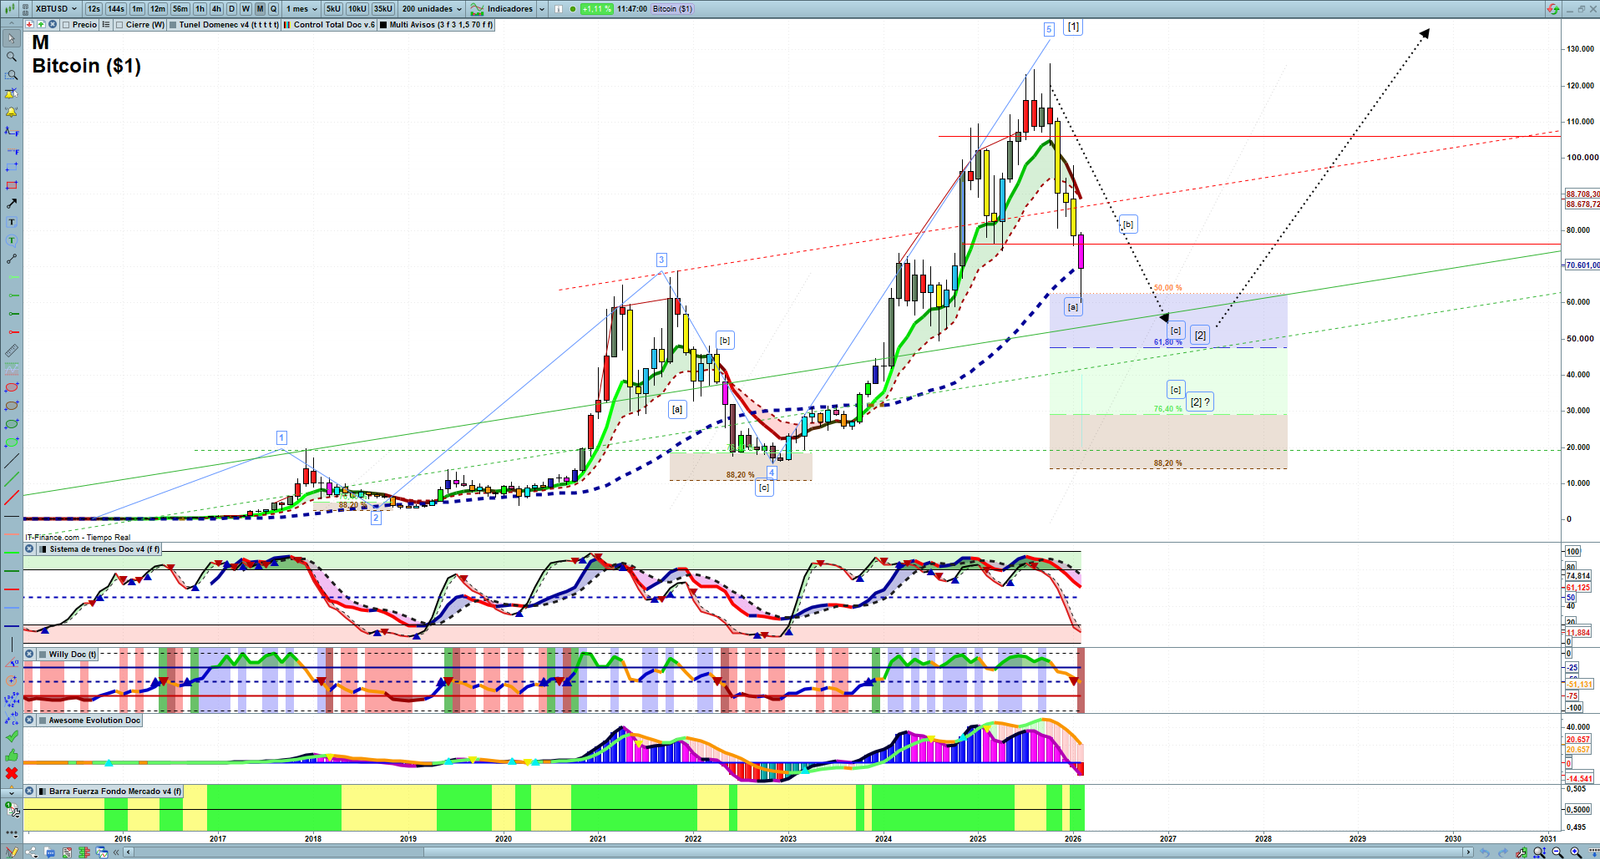Select the red rectangle drawing tool

point(12,185)
